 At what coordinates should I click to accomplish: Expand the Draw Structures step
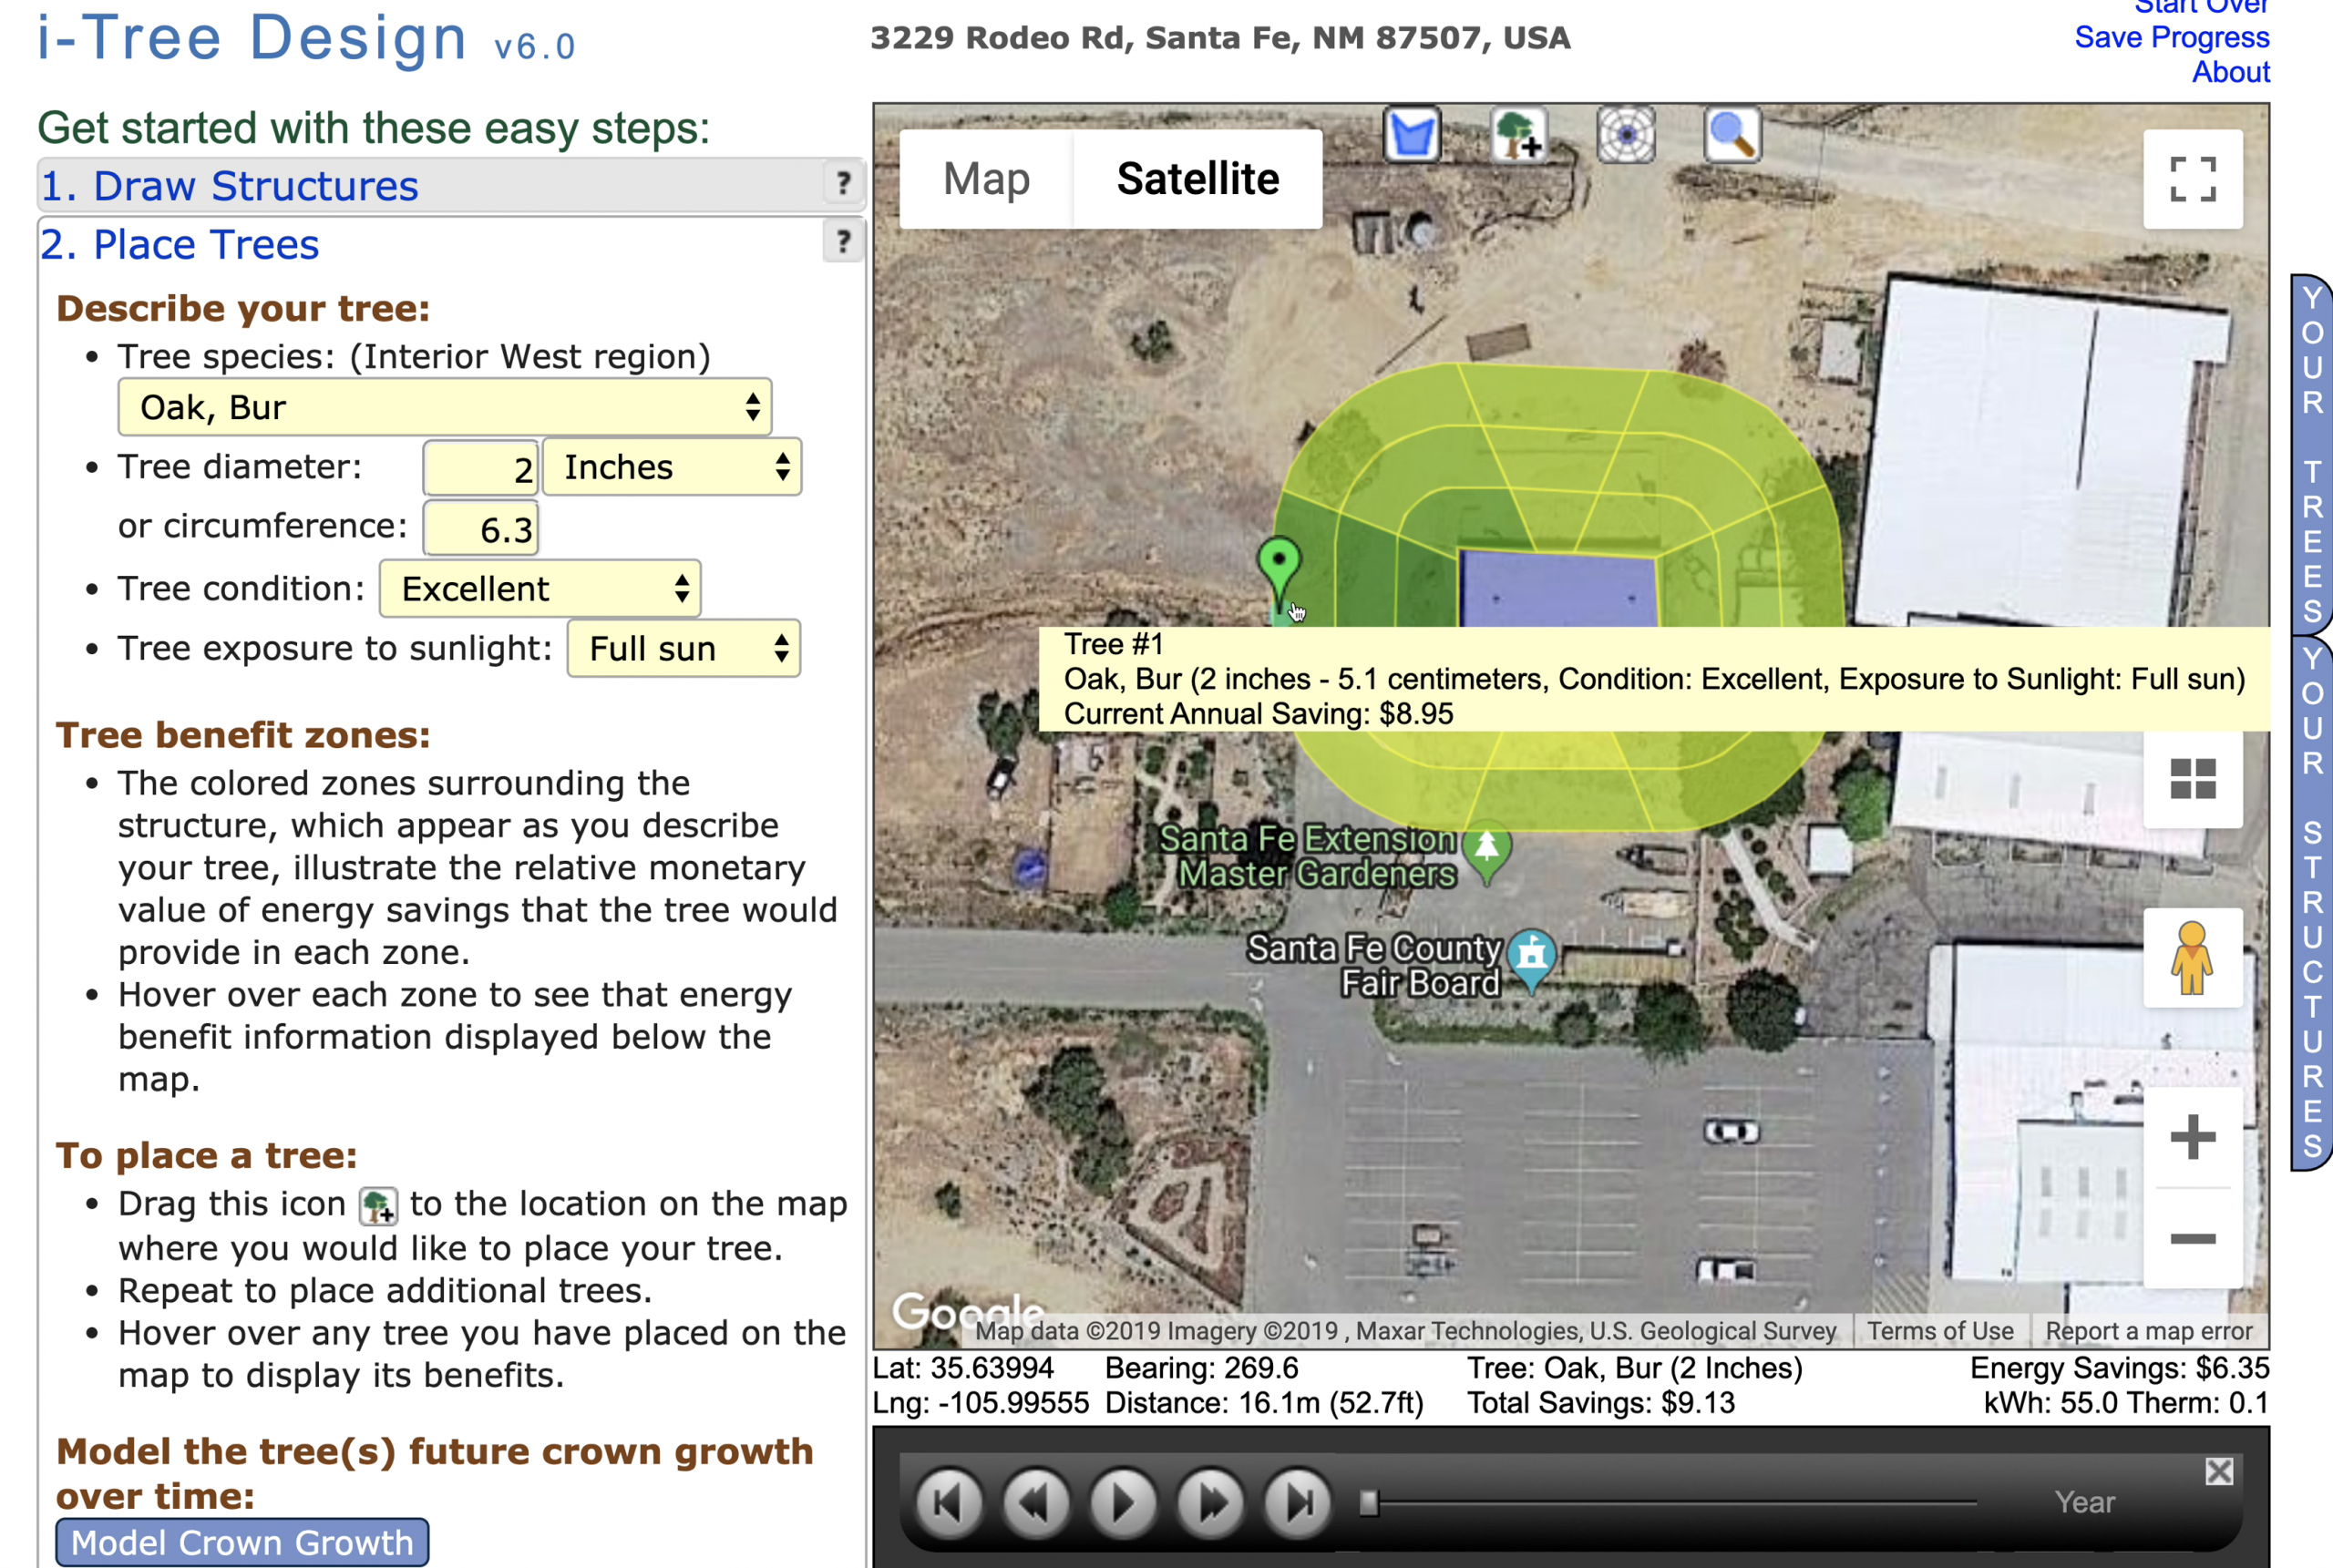pos(230,186)
